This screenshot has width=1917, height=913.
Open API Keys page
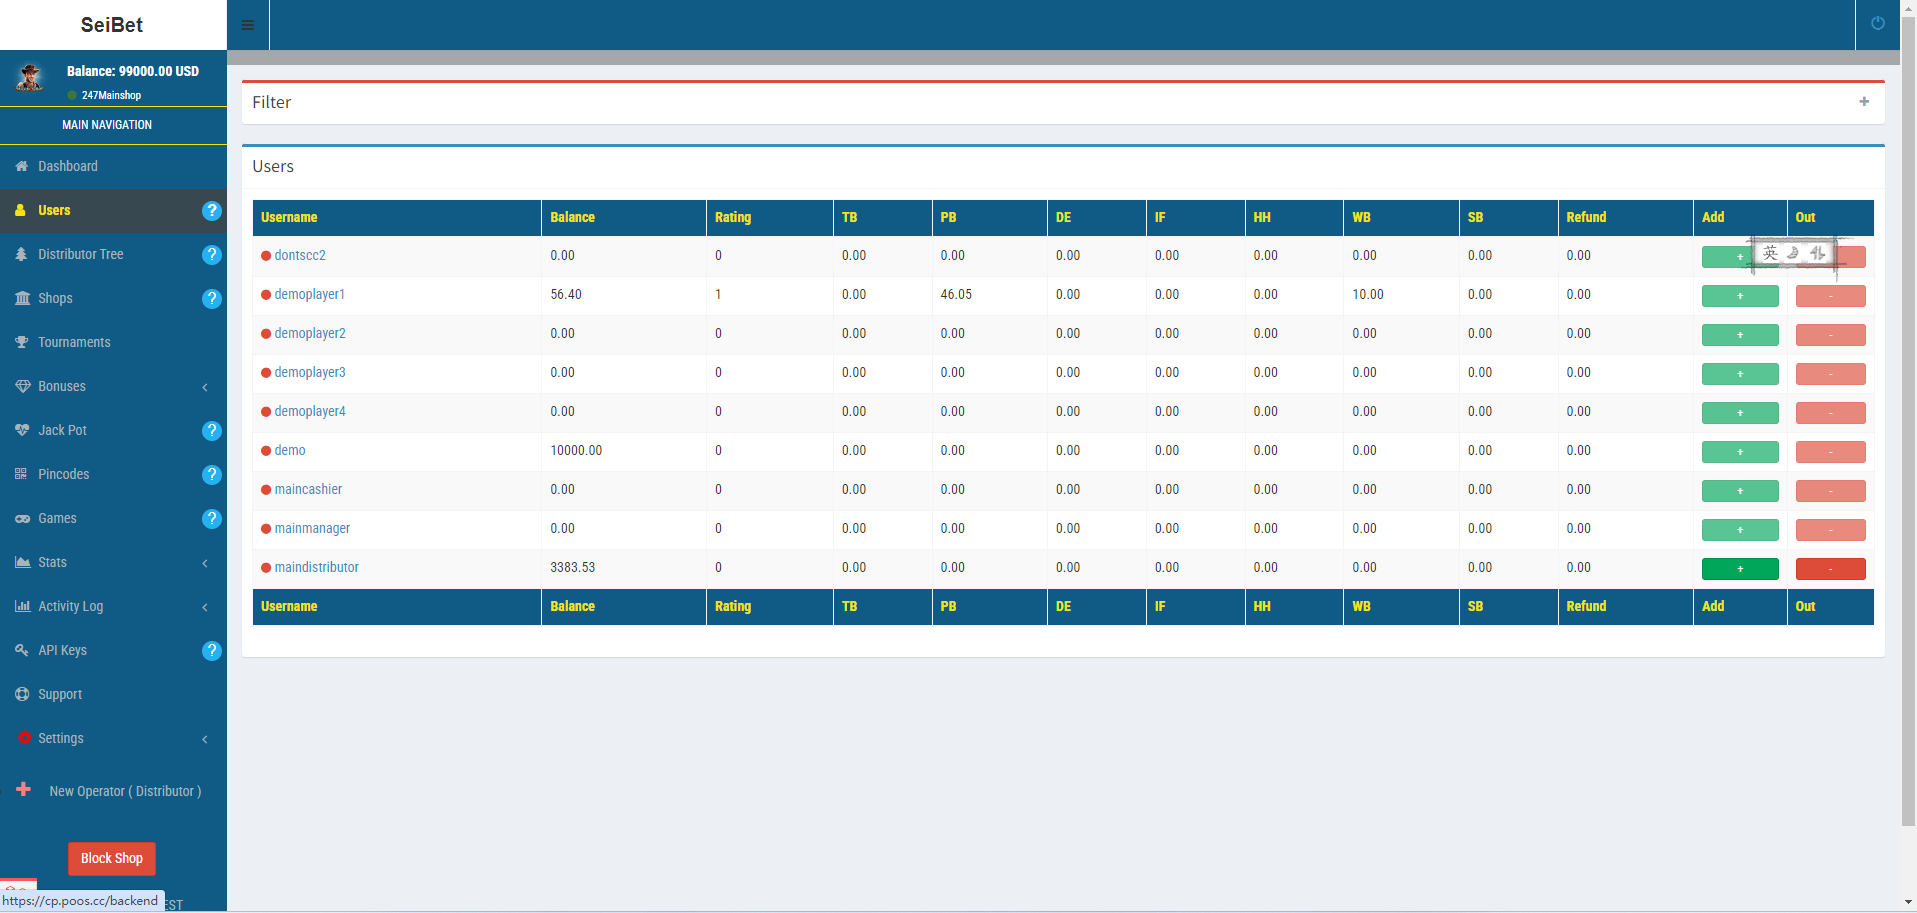[62, 650]
